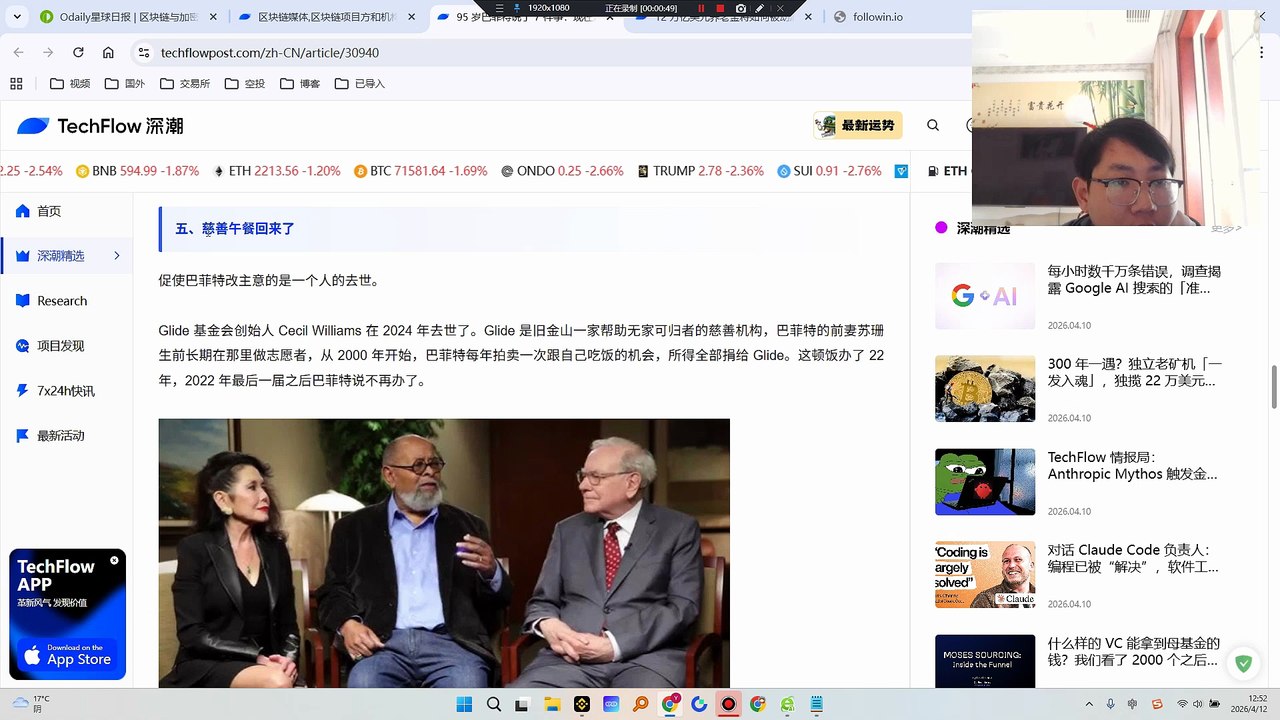1280x720 pixels.
Task: Click the BTC 71581.64 ticker
Action: pos(421,171)
